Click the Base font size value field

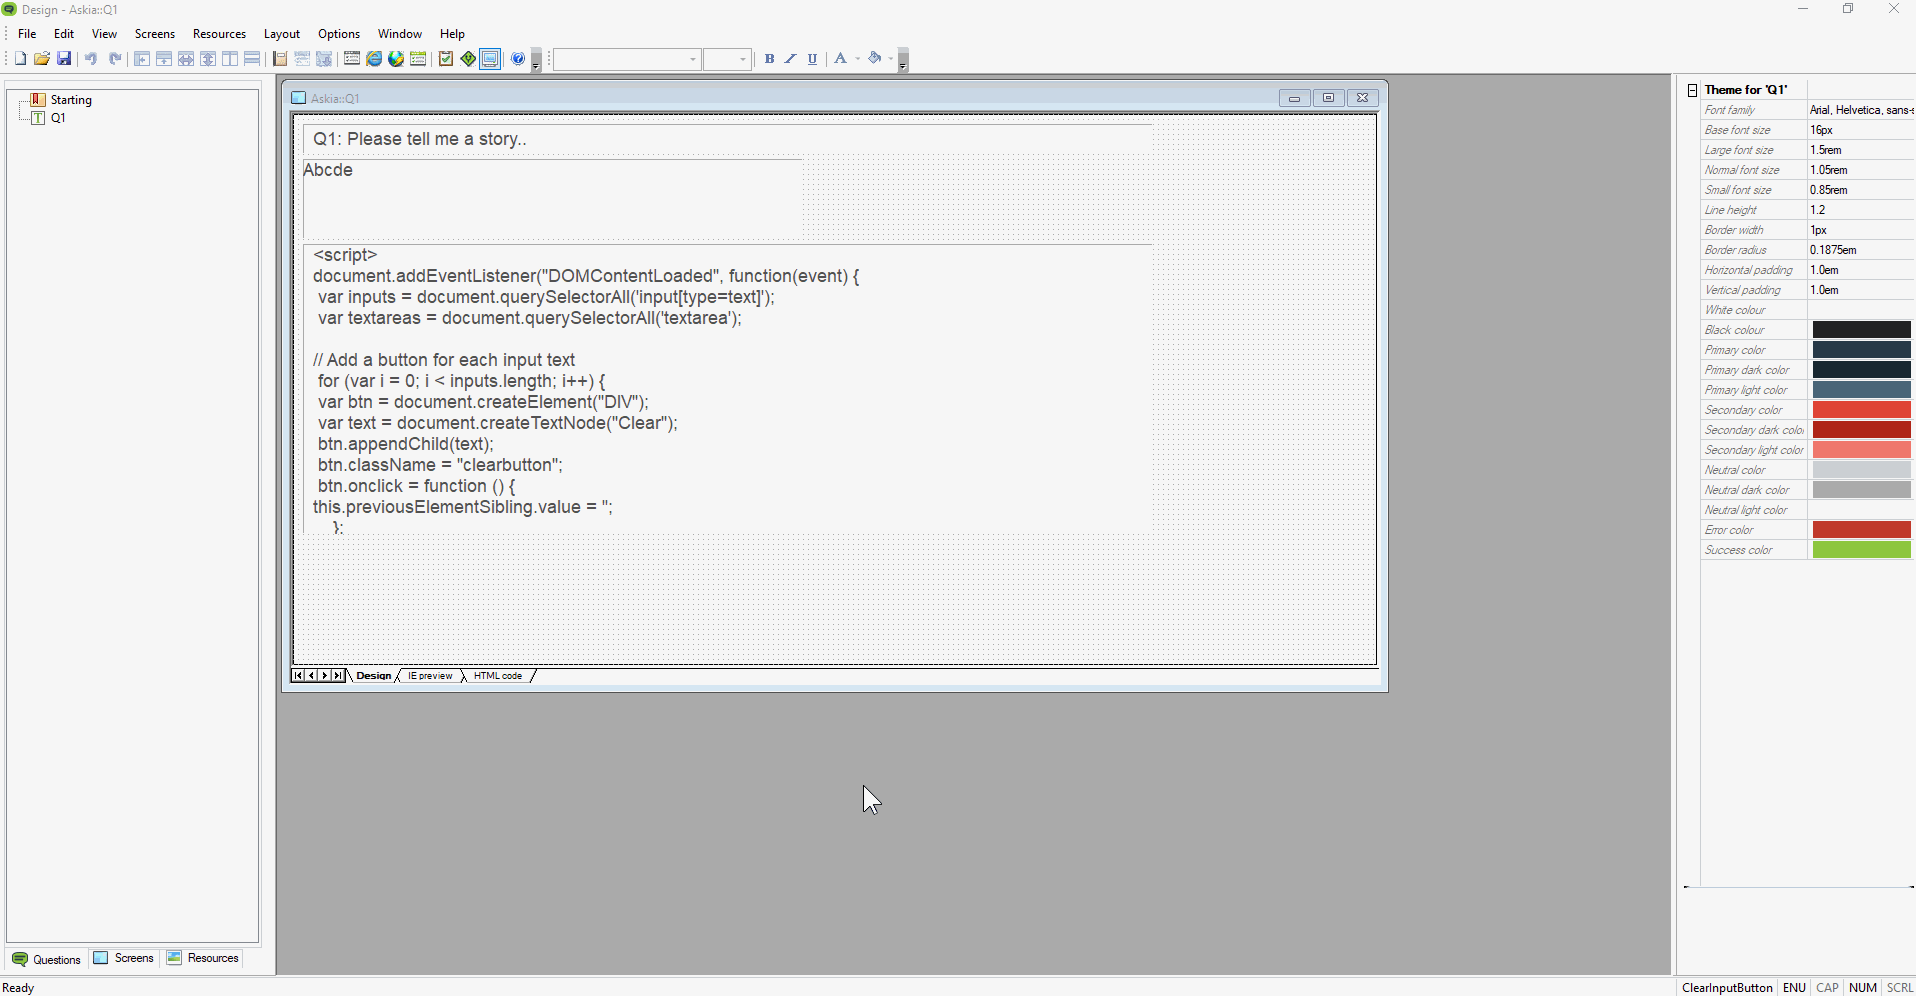[x=1858, y=130]
